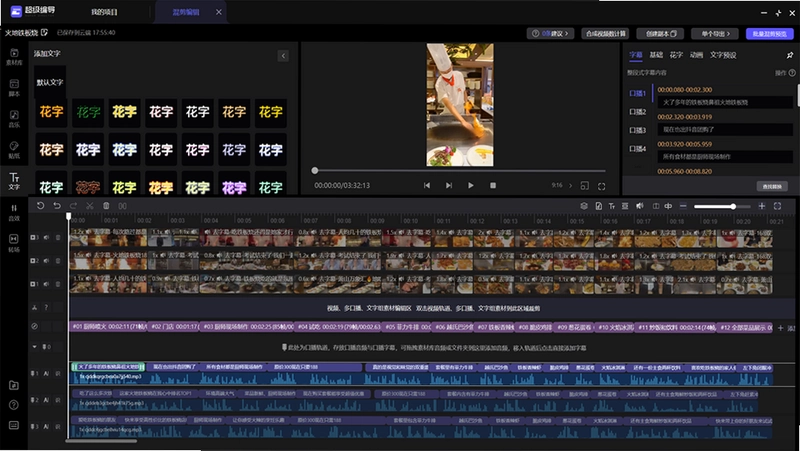
Task: Open the 音乐 music panel
Action: tap(14, 119)
